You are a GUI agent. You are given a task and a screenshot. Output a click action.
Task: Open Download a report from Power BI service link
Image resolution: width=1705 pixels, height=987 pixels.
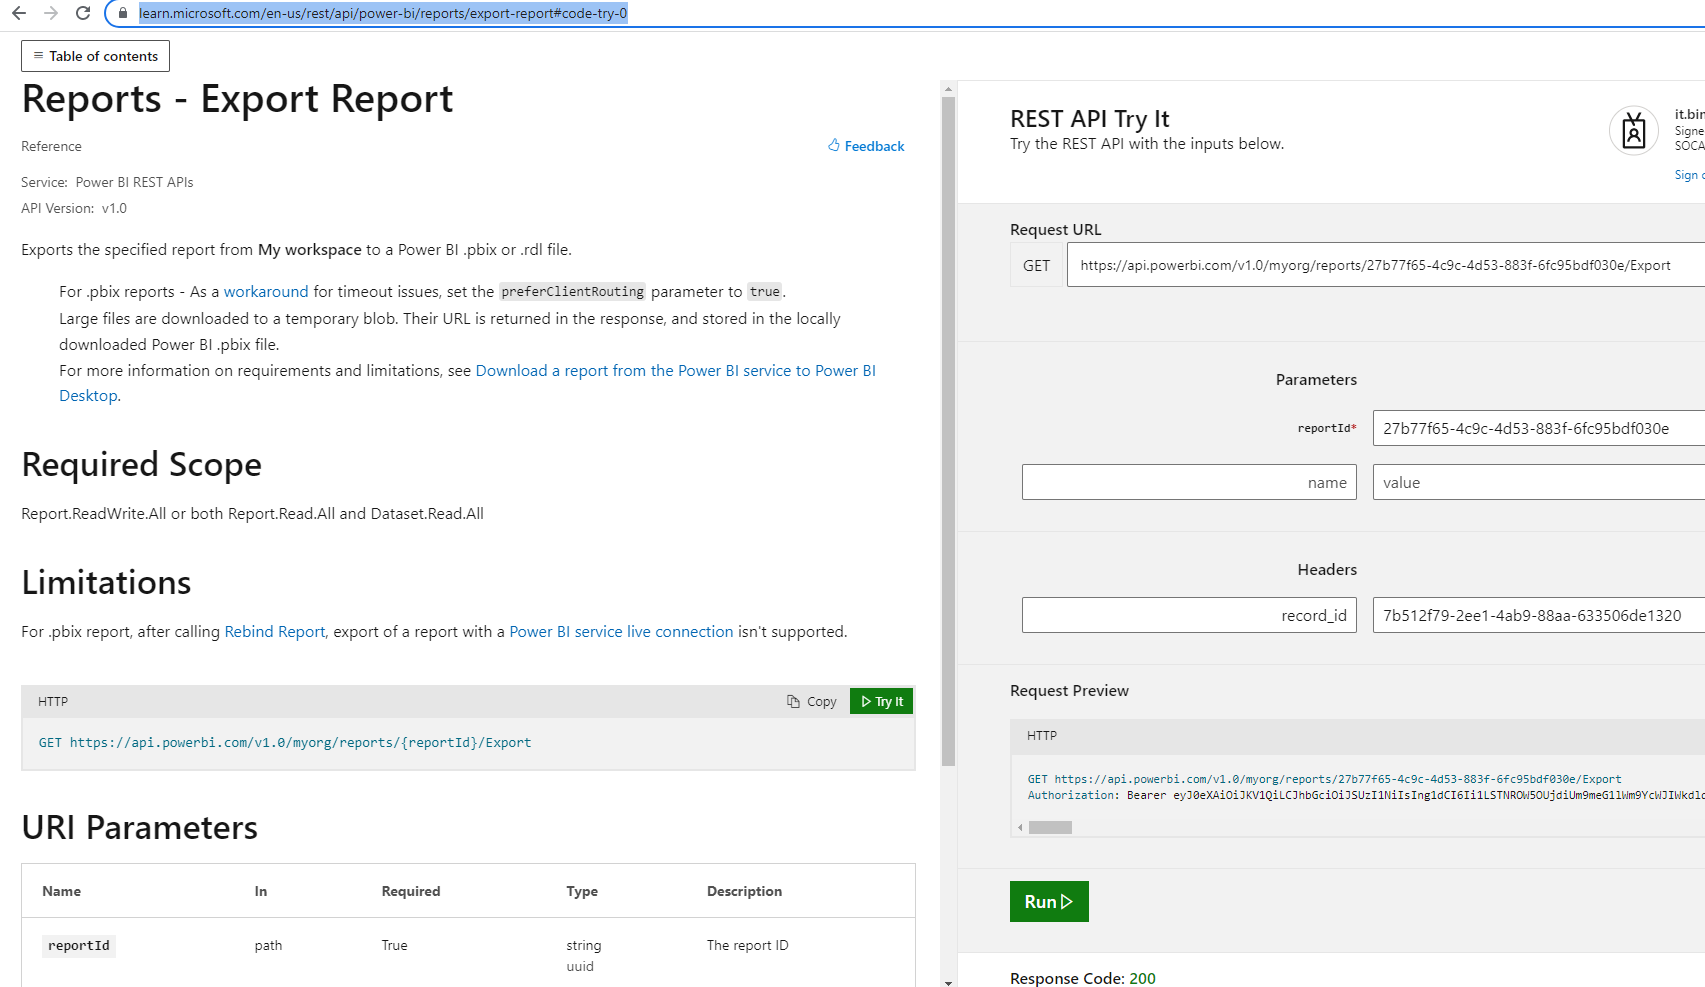[x=675, y=371]
